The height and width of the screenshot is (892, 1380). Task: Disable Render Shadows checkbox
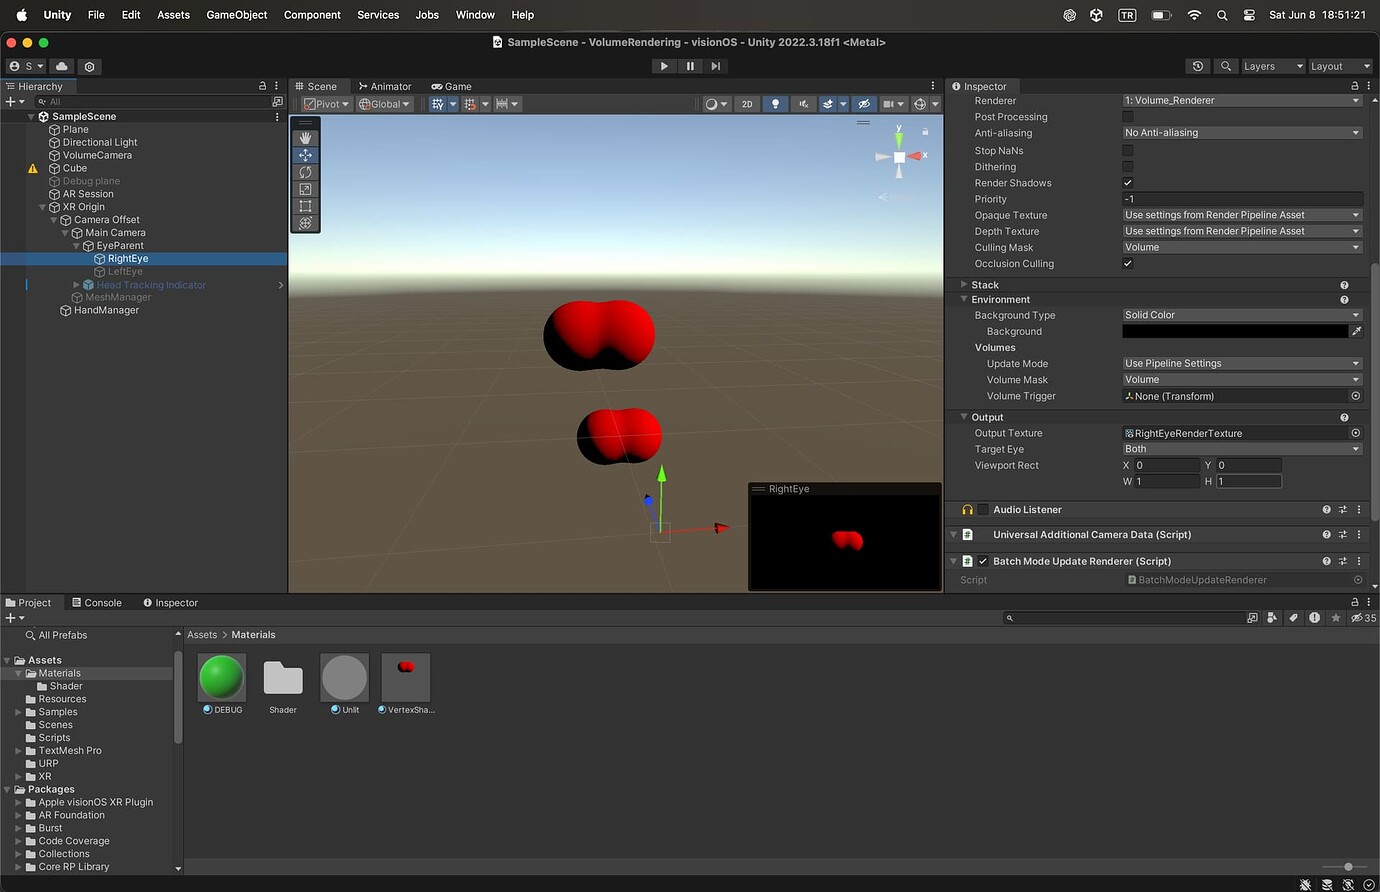click(x=1128, y=182)
